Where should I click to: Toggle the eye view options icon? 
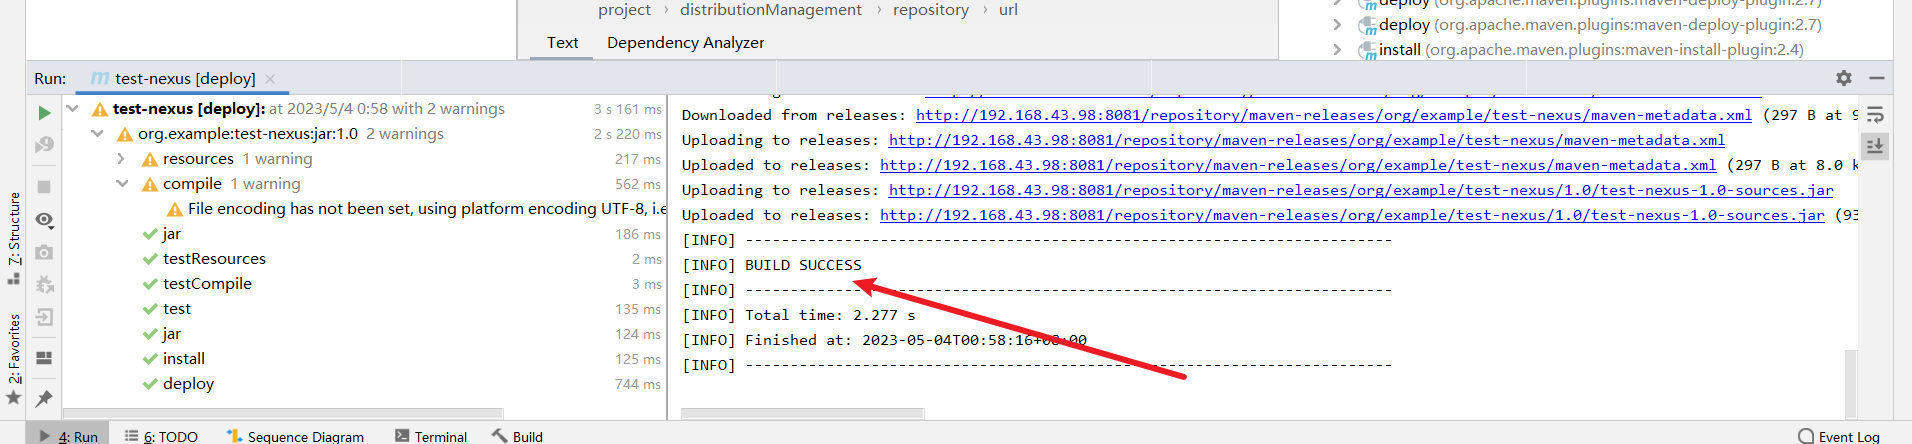click(x=44, y=220)
